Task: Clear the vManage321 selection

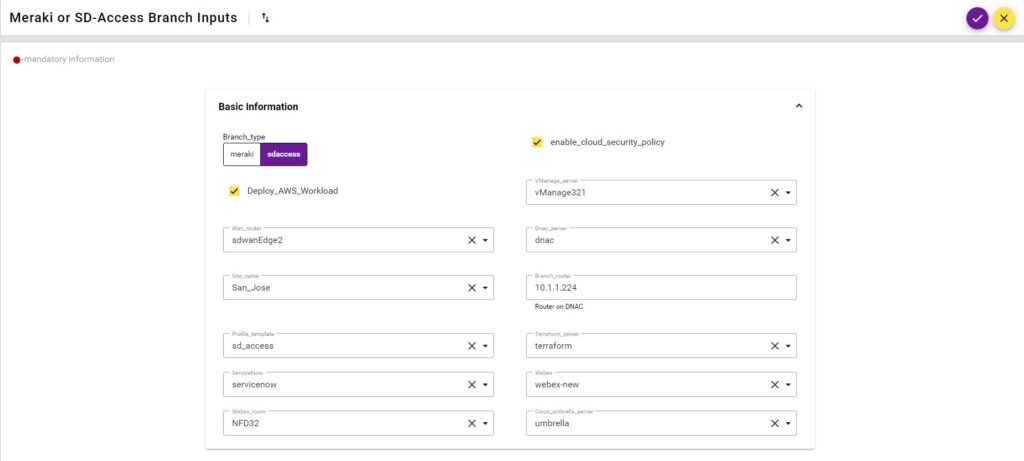Action: pyautogui.click(x=775, y=193)
